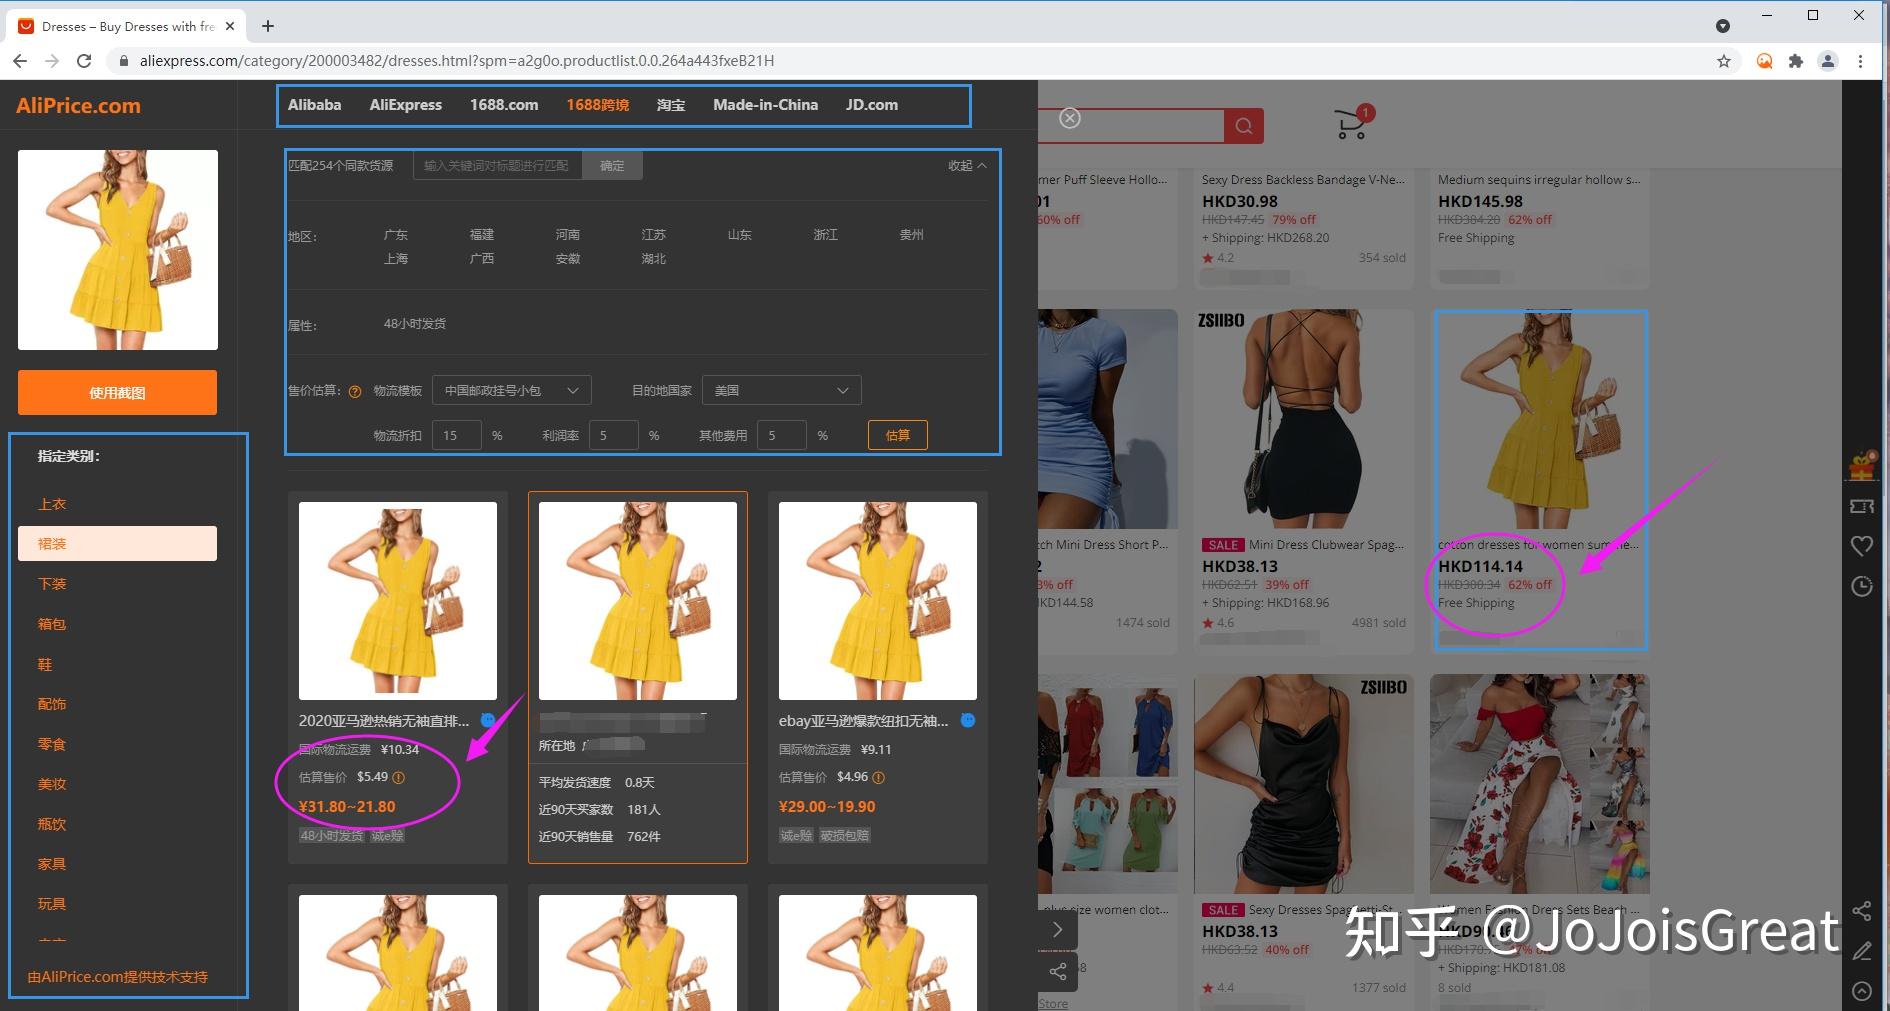Focus the keyword filter input field

point(498,166)
